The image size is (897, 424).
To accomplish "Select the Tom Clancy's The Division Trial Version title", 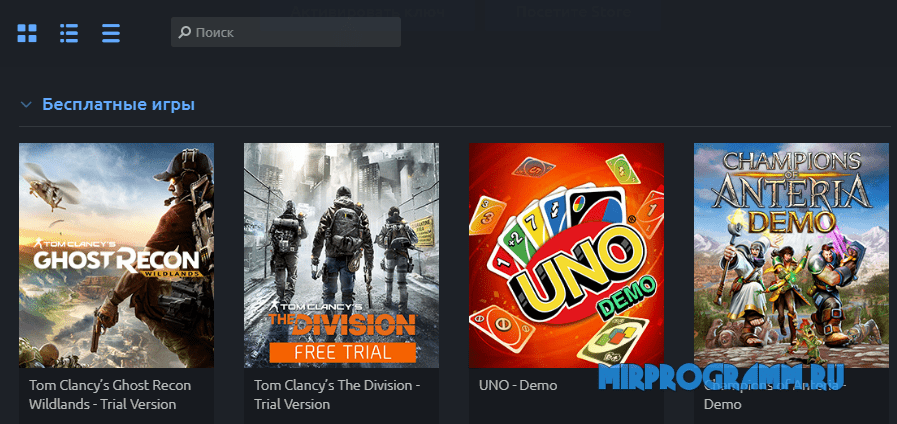I will click(x=337, y=395).
